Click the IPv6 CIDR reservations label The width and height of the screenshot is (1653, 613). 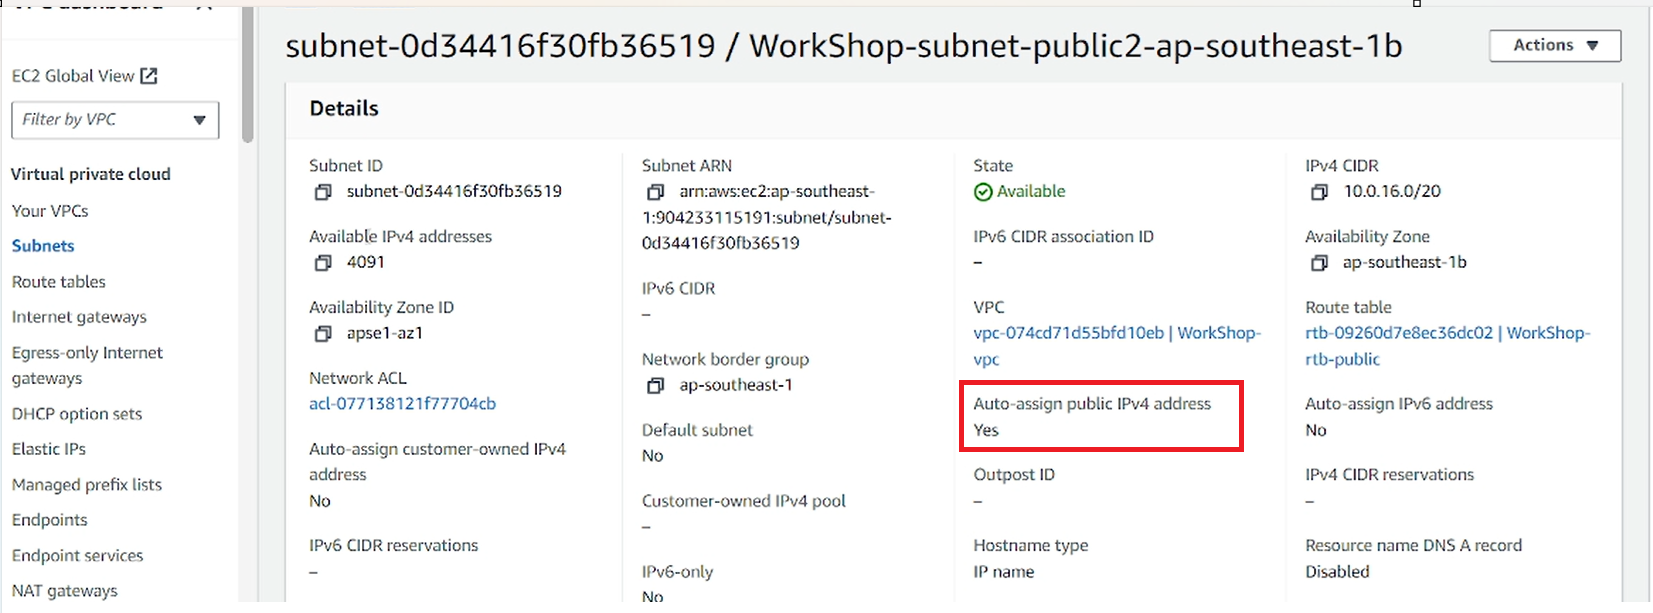(394, 546)
